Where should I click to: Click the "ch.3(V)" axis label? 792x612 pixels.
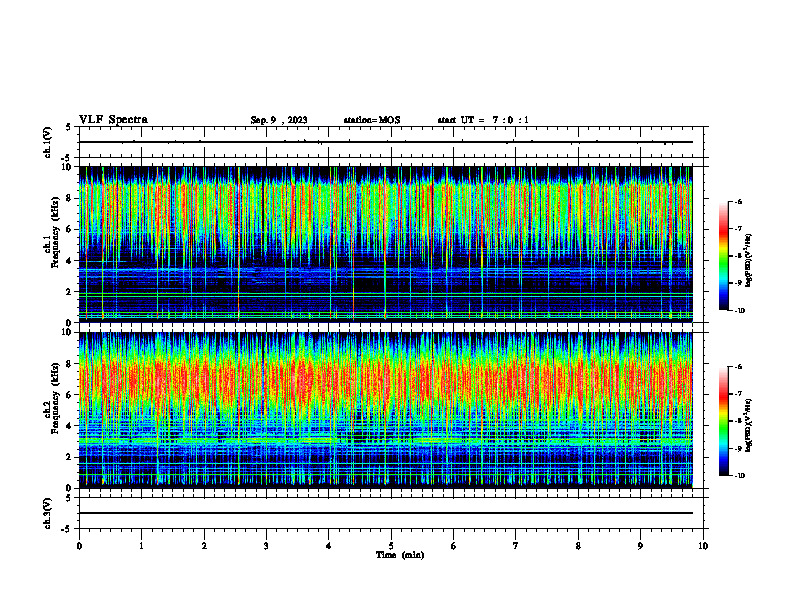(47, 513)
